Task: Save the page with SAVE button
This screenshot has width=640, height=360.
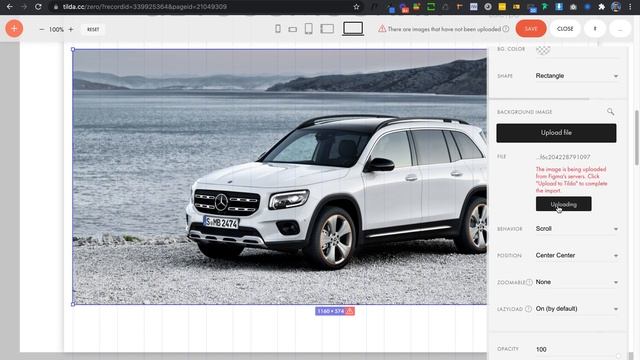Action: [531, 29]
